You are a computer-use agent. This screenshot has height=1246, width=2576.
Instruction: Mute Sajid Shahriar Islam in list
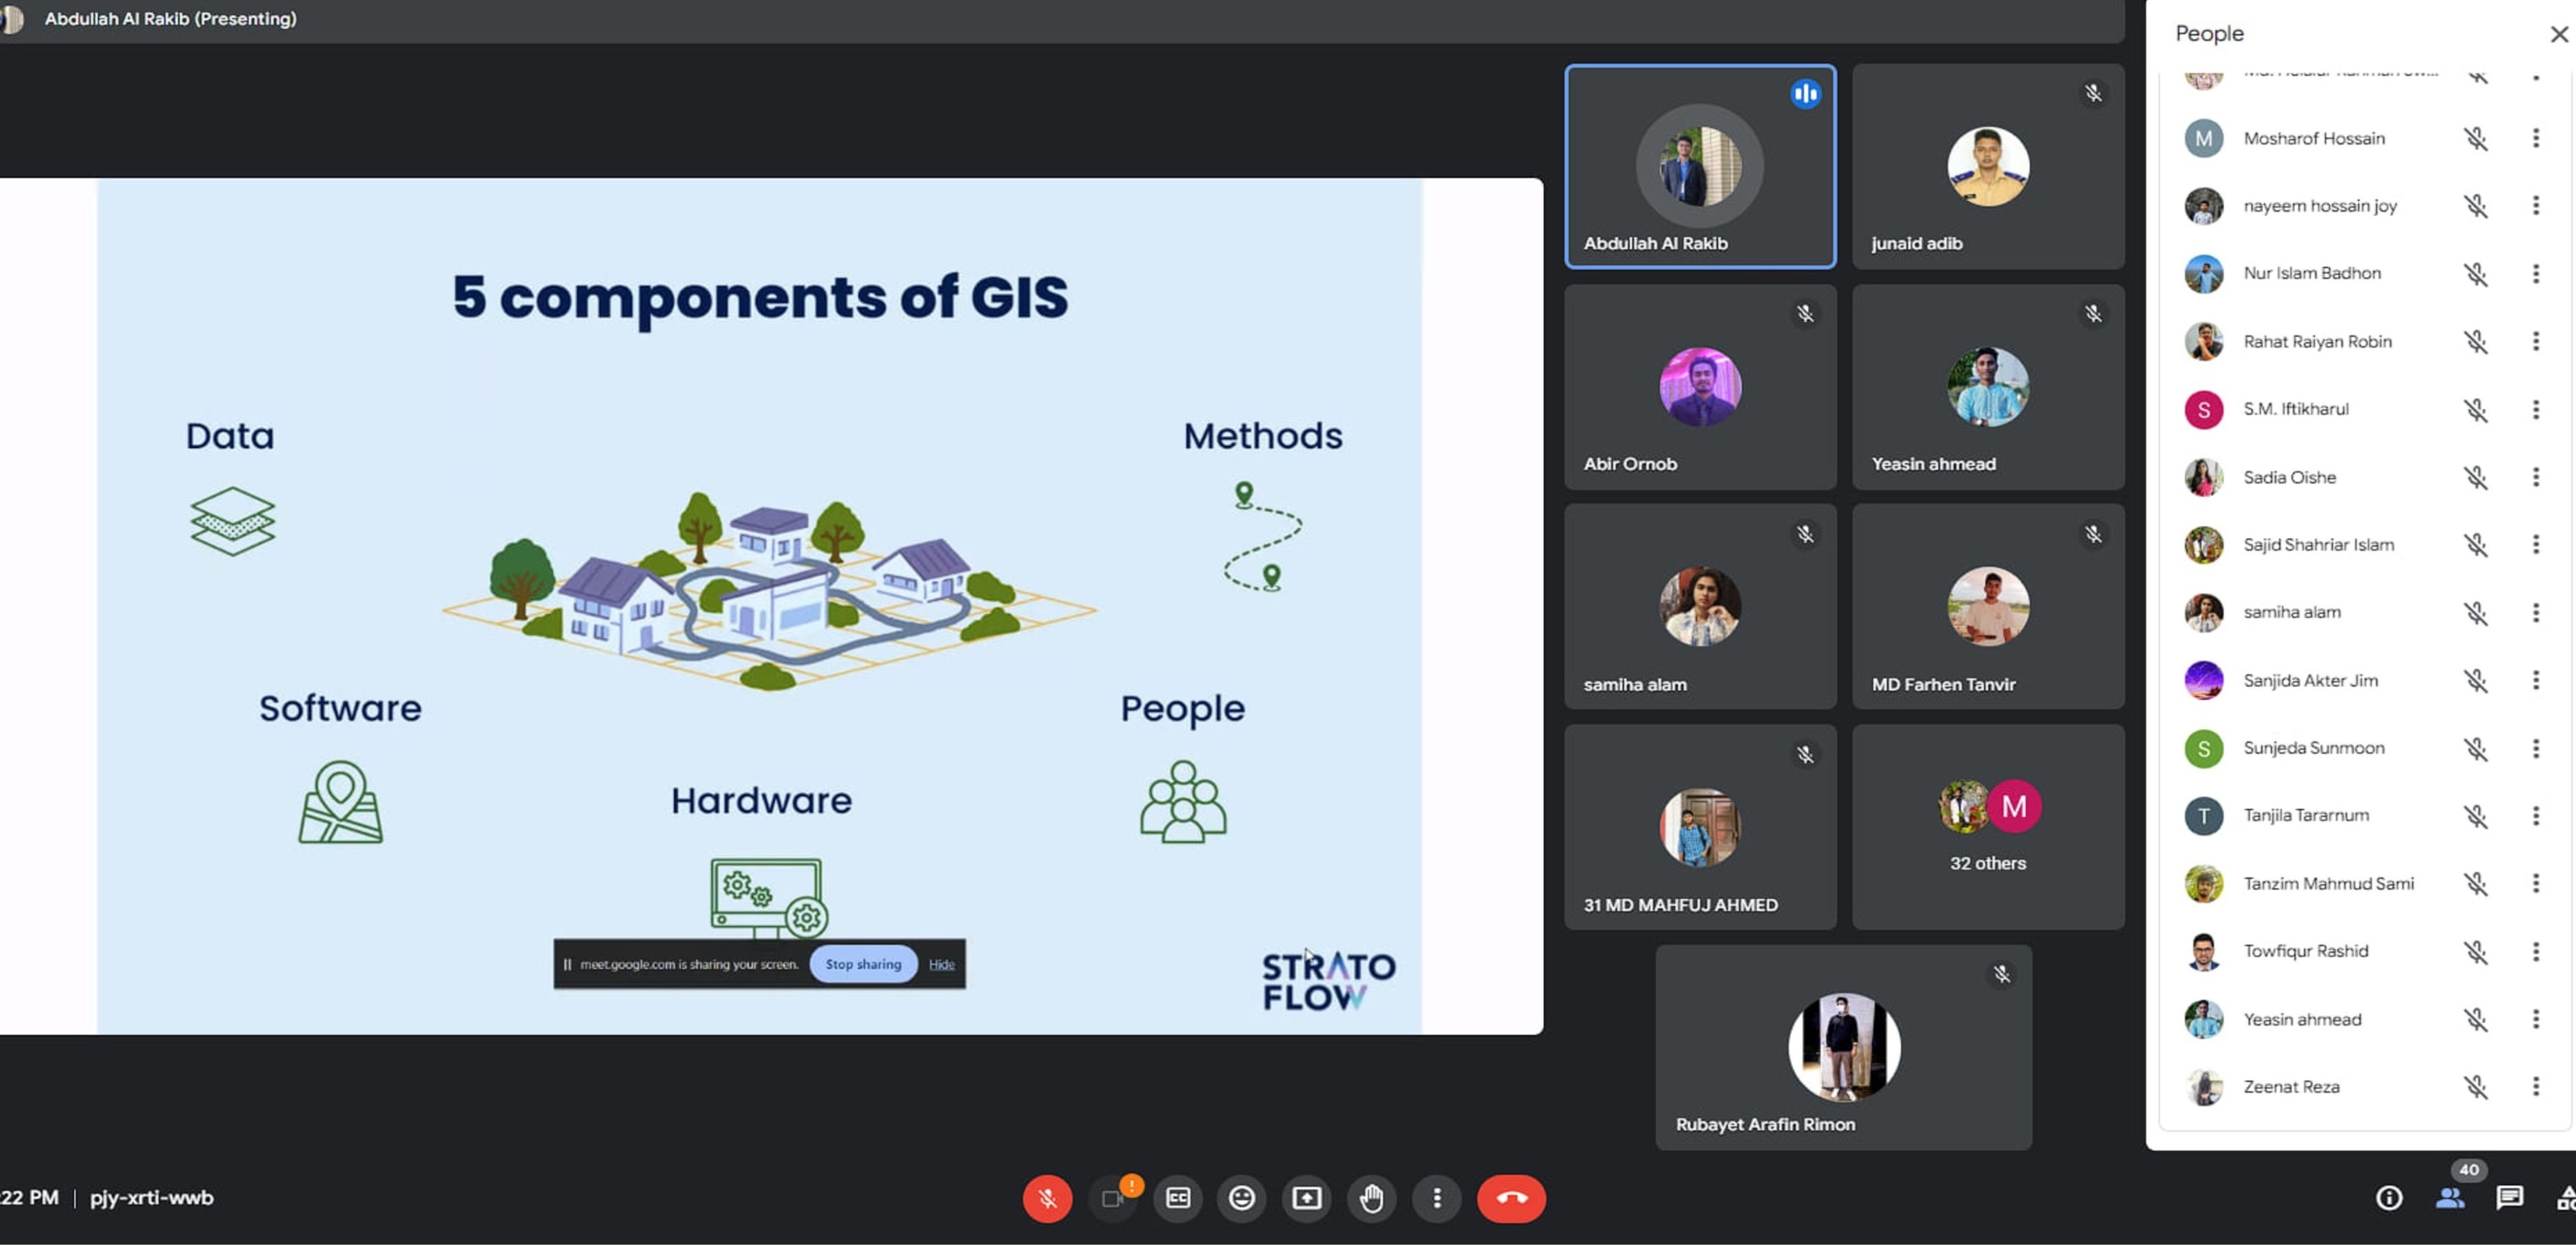tap(2475, 544)
